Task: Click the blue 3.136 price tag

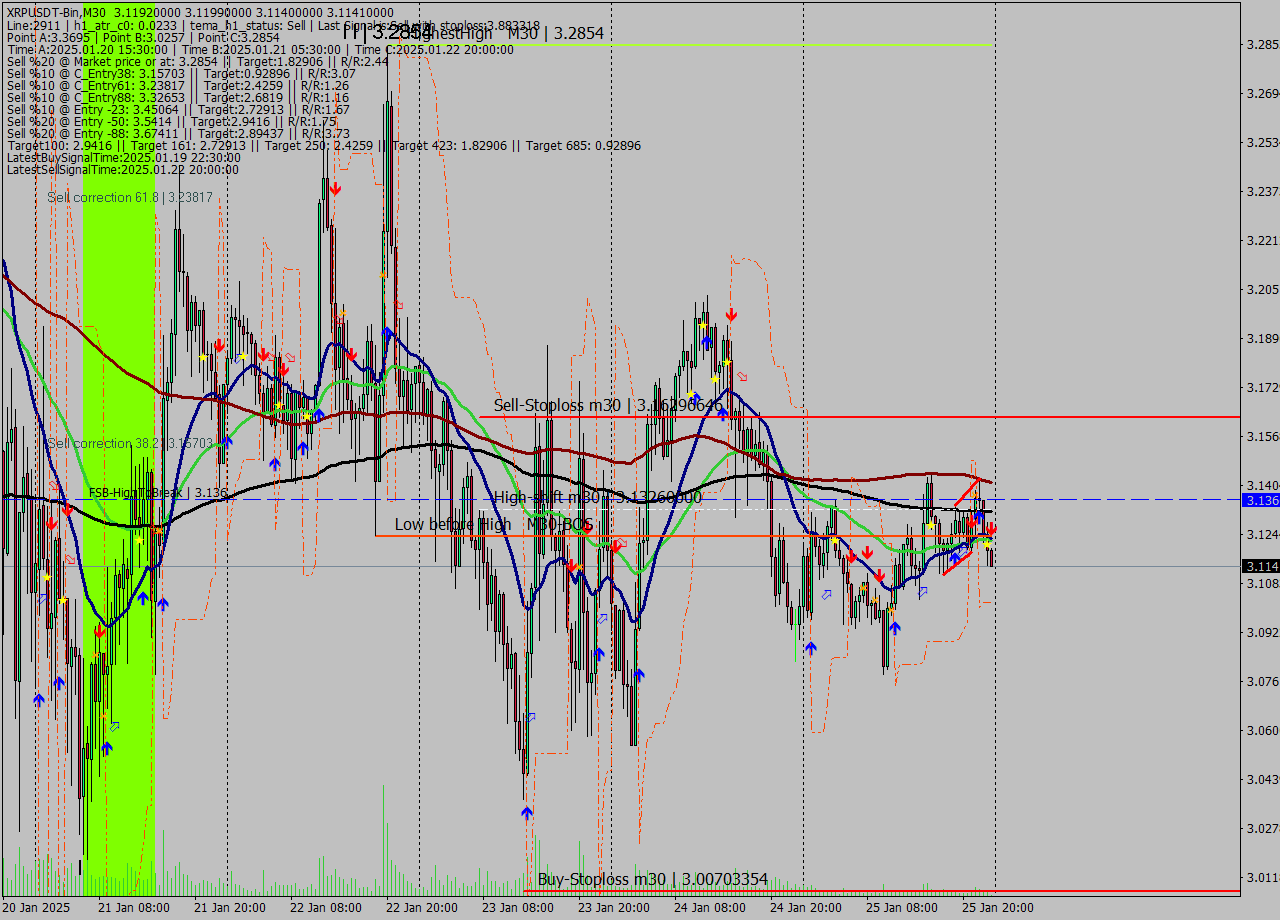Action: pos(1260,499)
